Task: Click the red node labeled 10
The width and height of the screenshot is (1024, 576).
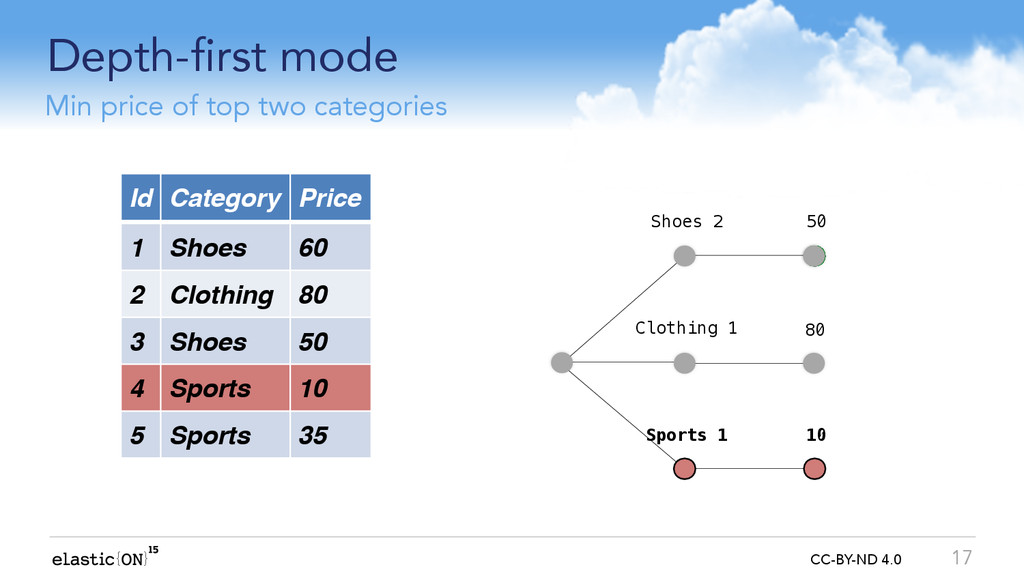Action: click(814, 468)
